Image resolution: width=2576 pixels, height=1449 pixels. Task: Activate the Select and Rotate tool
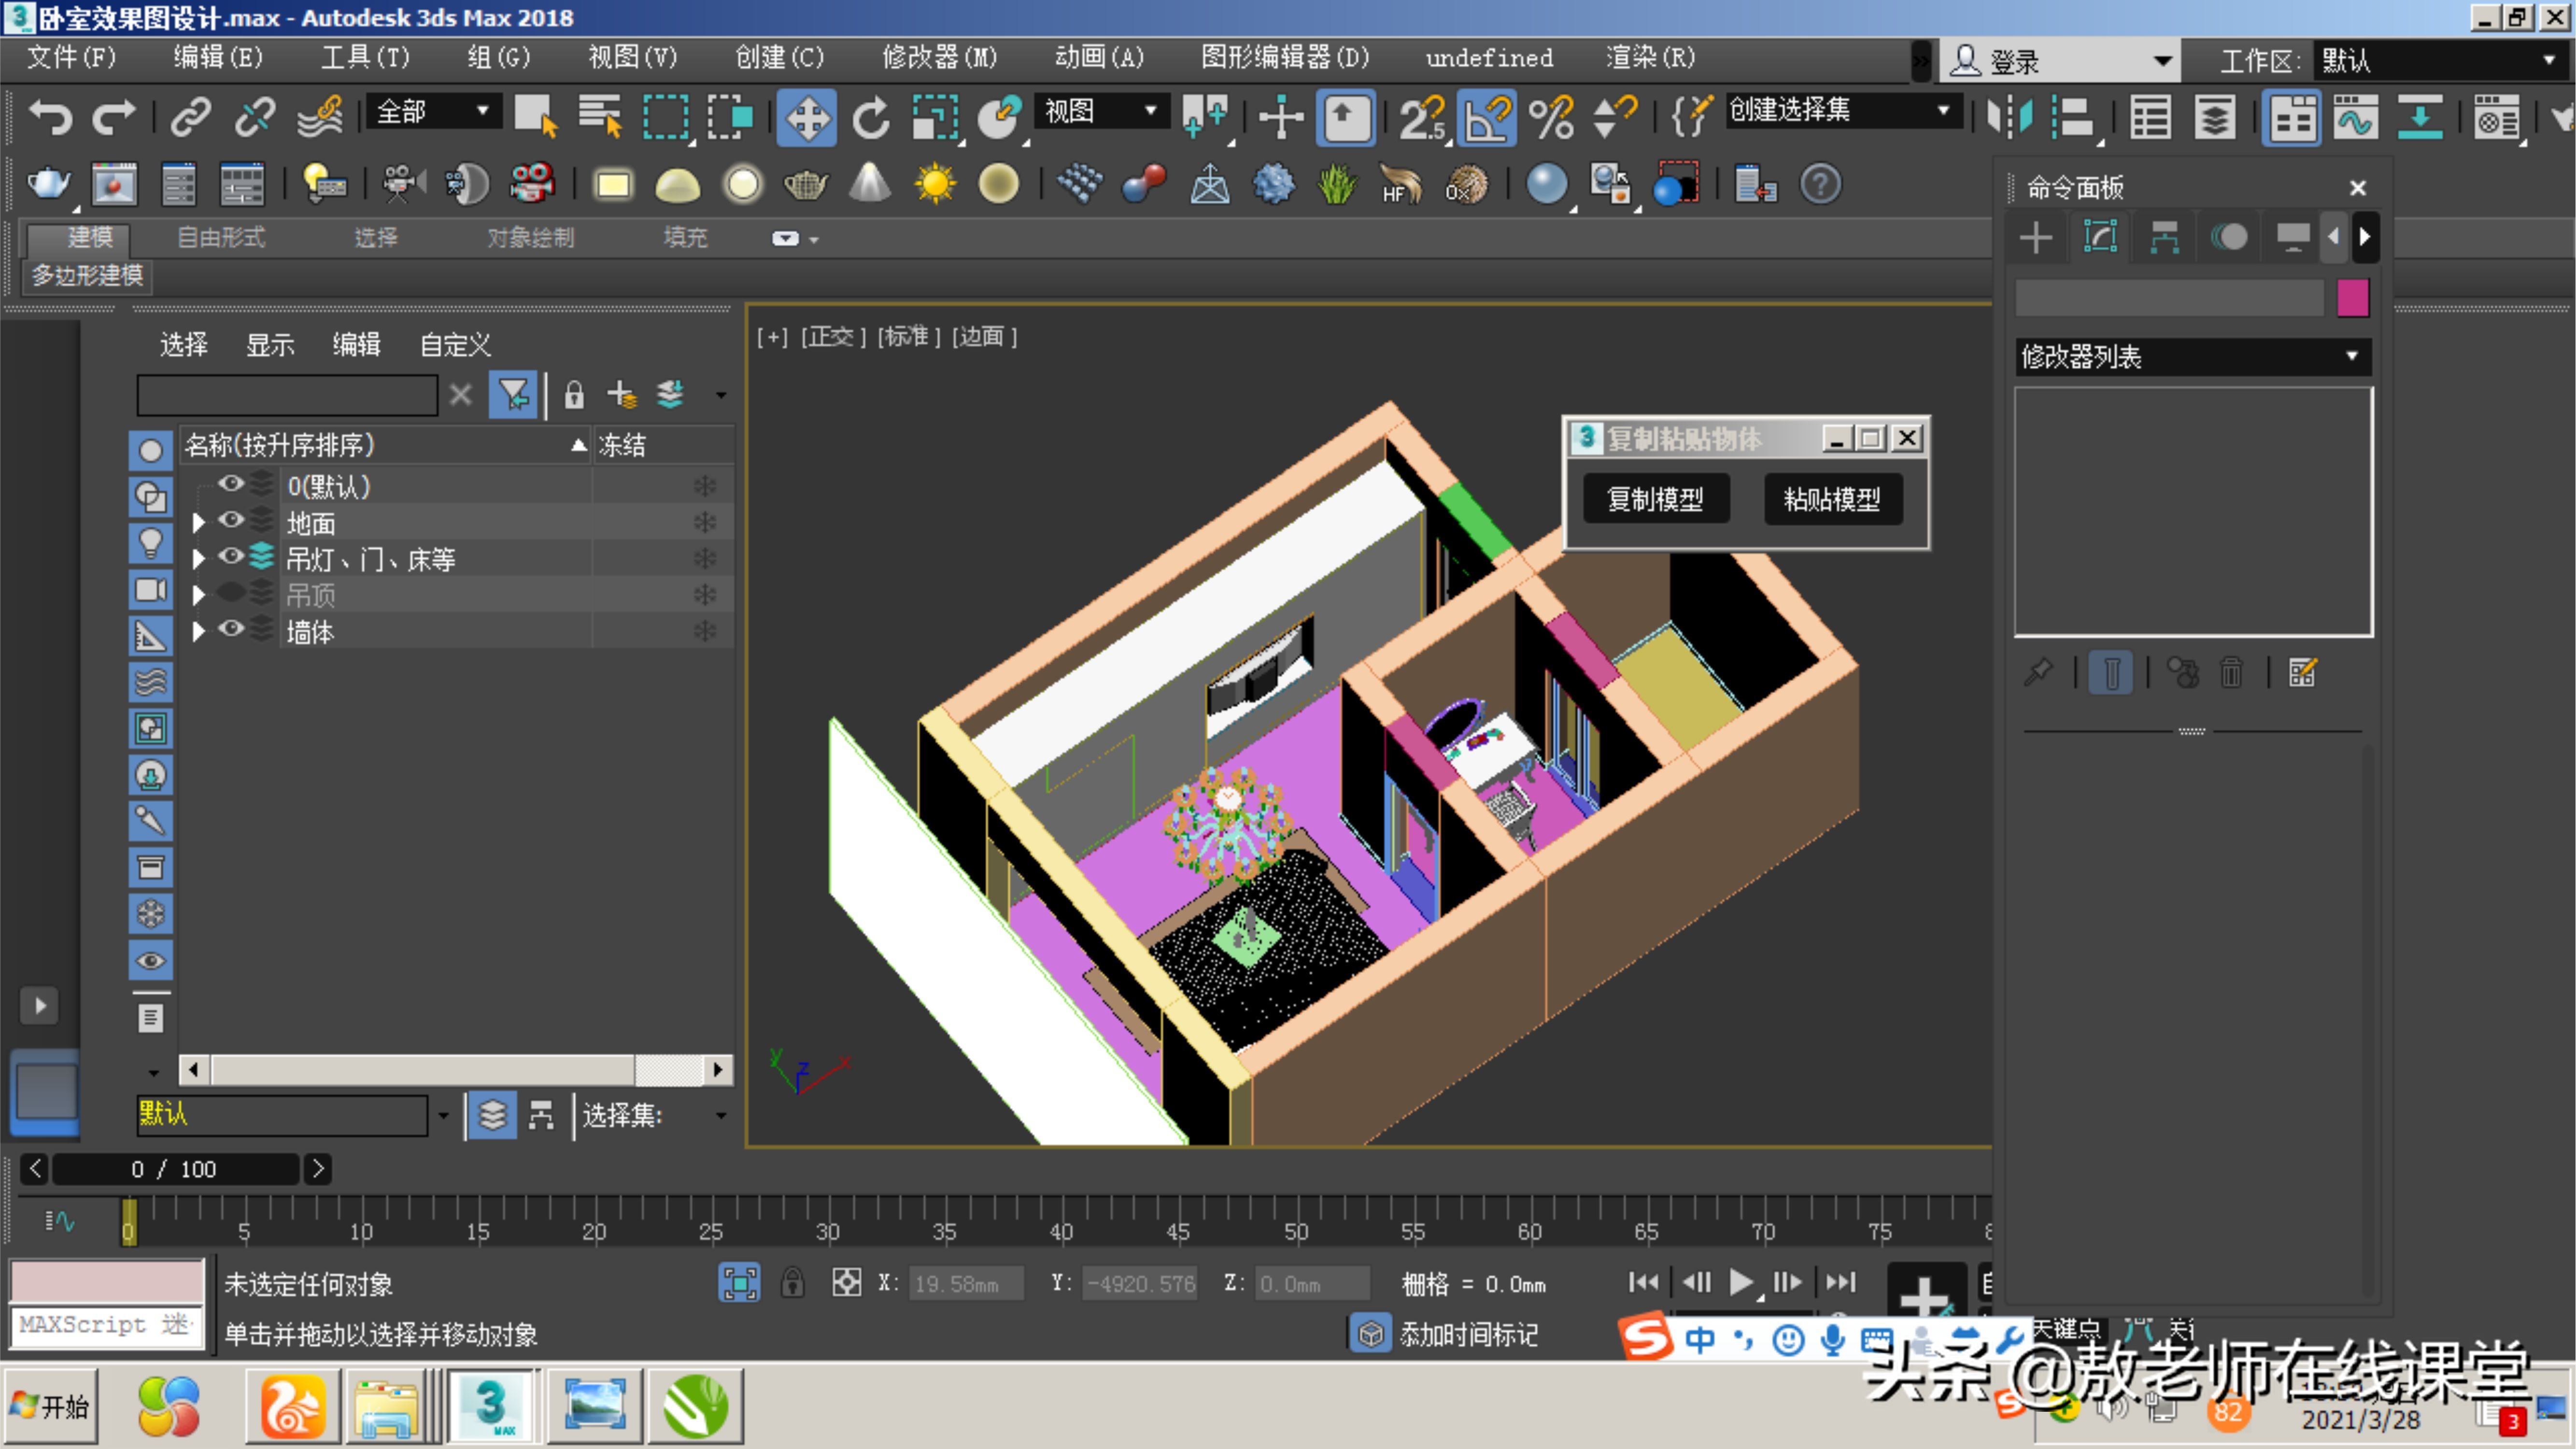869,117
